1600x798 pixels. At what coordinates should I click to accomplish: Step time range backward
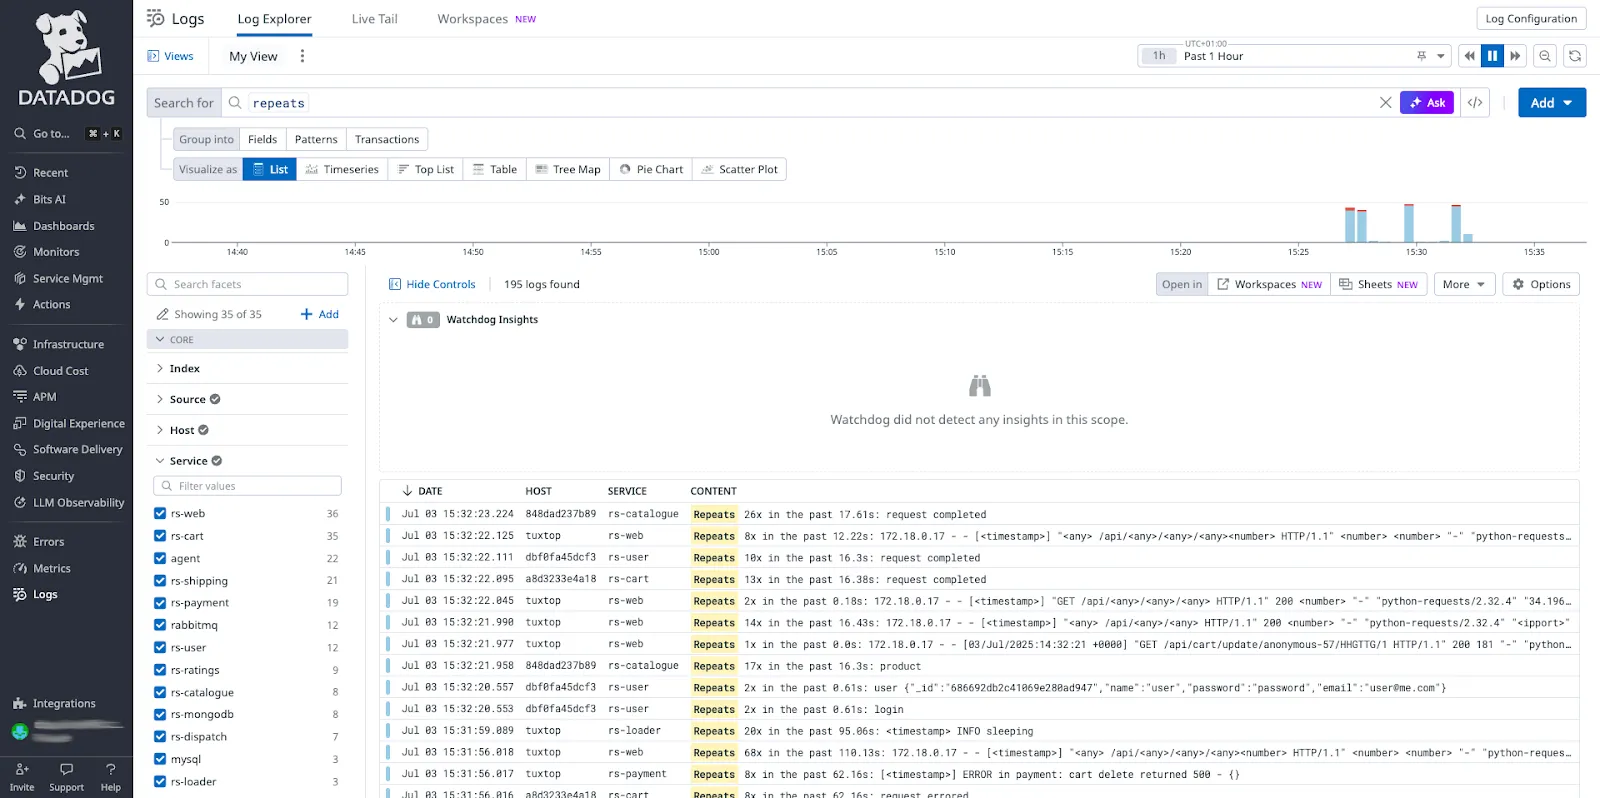point(1469,56)
